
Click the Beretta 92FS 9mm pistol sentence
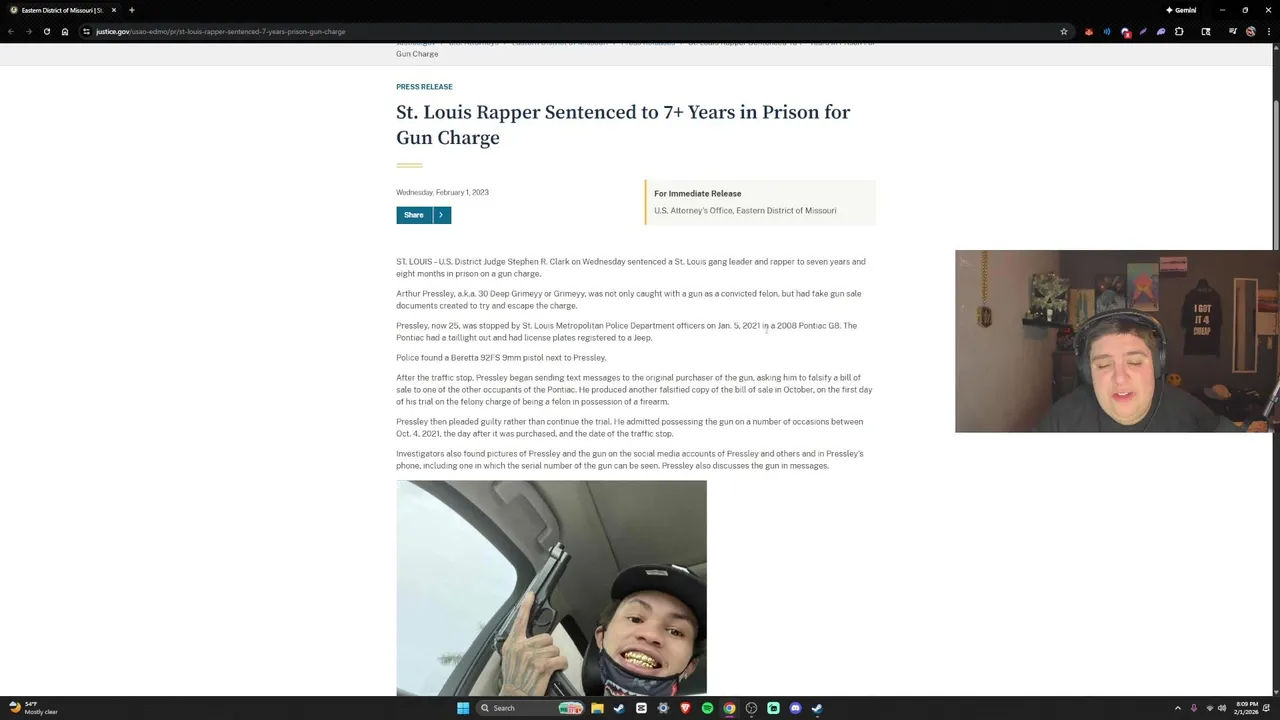tap(501, 357)
